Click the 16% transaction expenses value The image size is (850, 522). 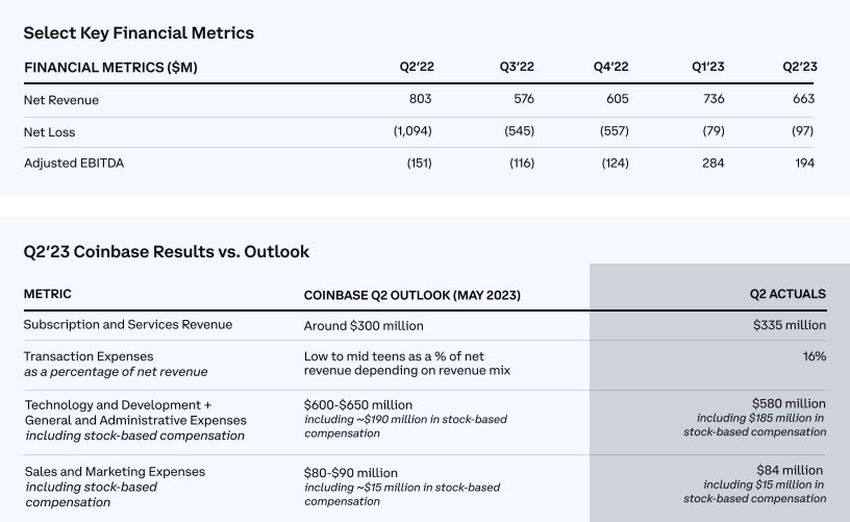(813, 356)
